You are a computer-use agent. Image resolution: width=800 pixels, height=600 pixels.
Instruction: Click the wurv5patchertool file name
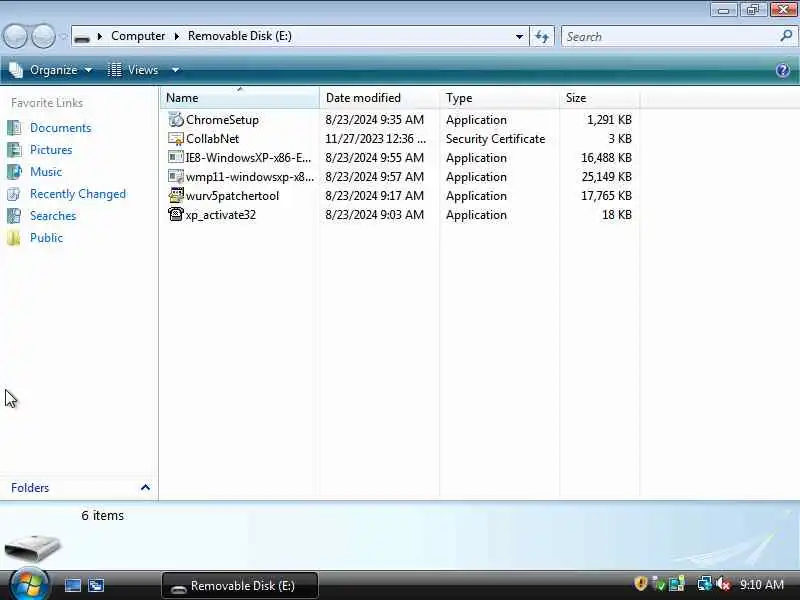click(232, 196)
